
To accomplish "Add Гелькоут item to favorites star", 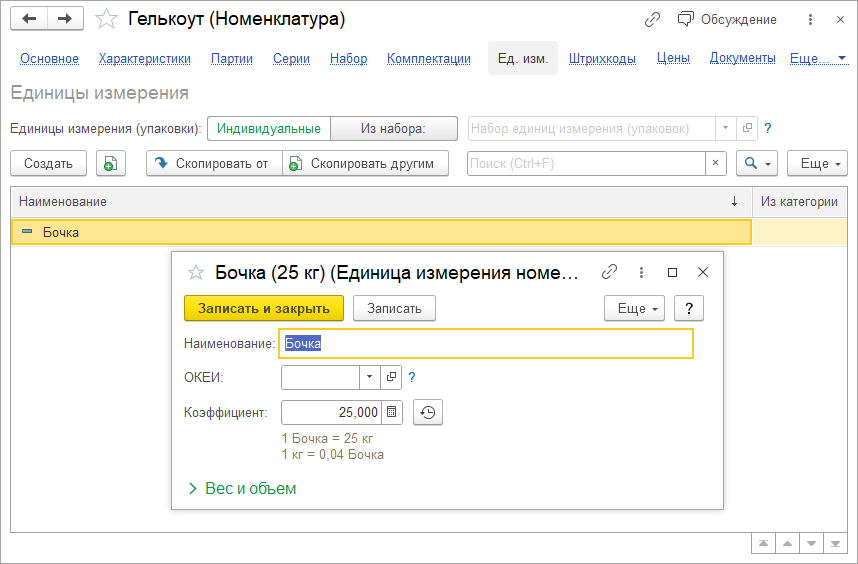I will (106, 19).
